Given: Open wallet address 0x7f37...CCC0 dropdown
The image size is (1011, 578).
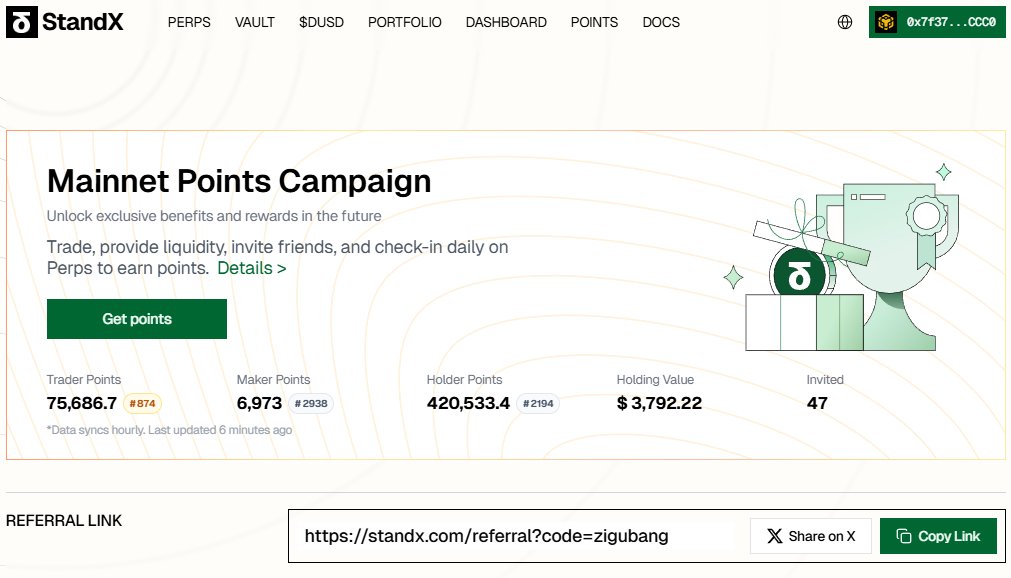Looking at the screenshot, I should [937, 22].
